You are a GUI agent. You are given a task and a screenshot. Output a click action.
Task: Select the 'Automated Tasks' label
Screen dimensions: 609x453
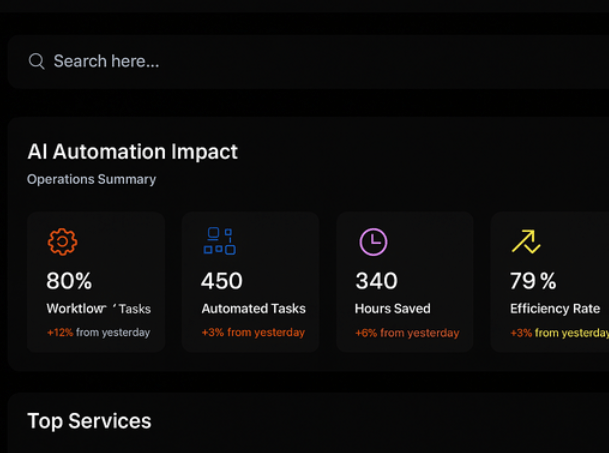click(253, 308)
